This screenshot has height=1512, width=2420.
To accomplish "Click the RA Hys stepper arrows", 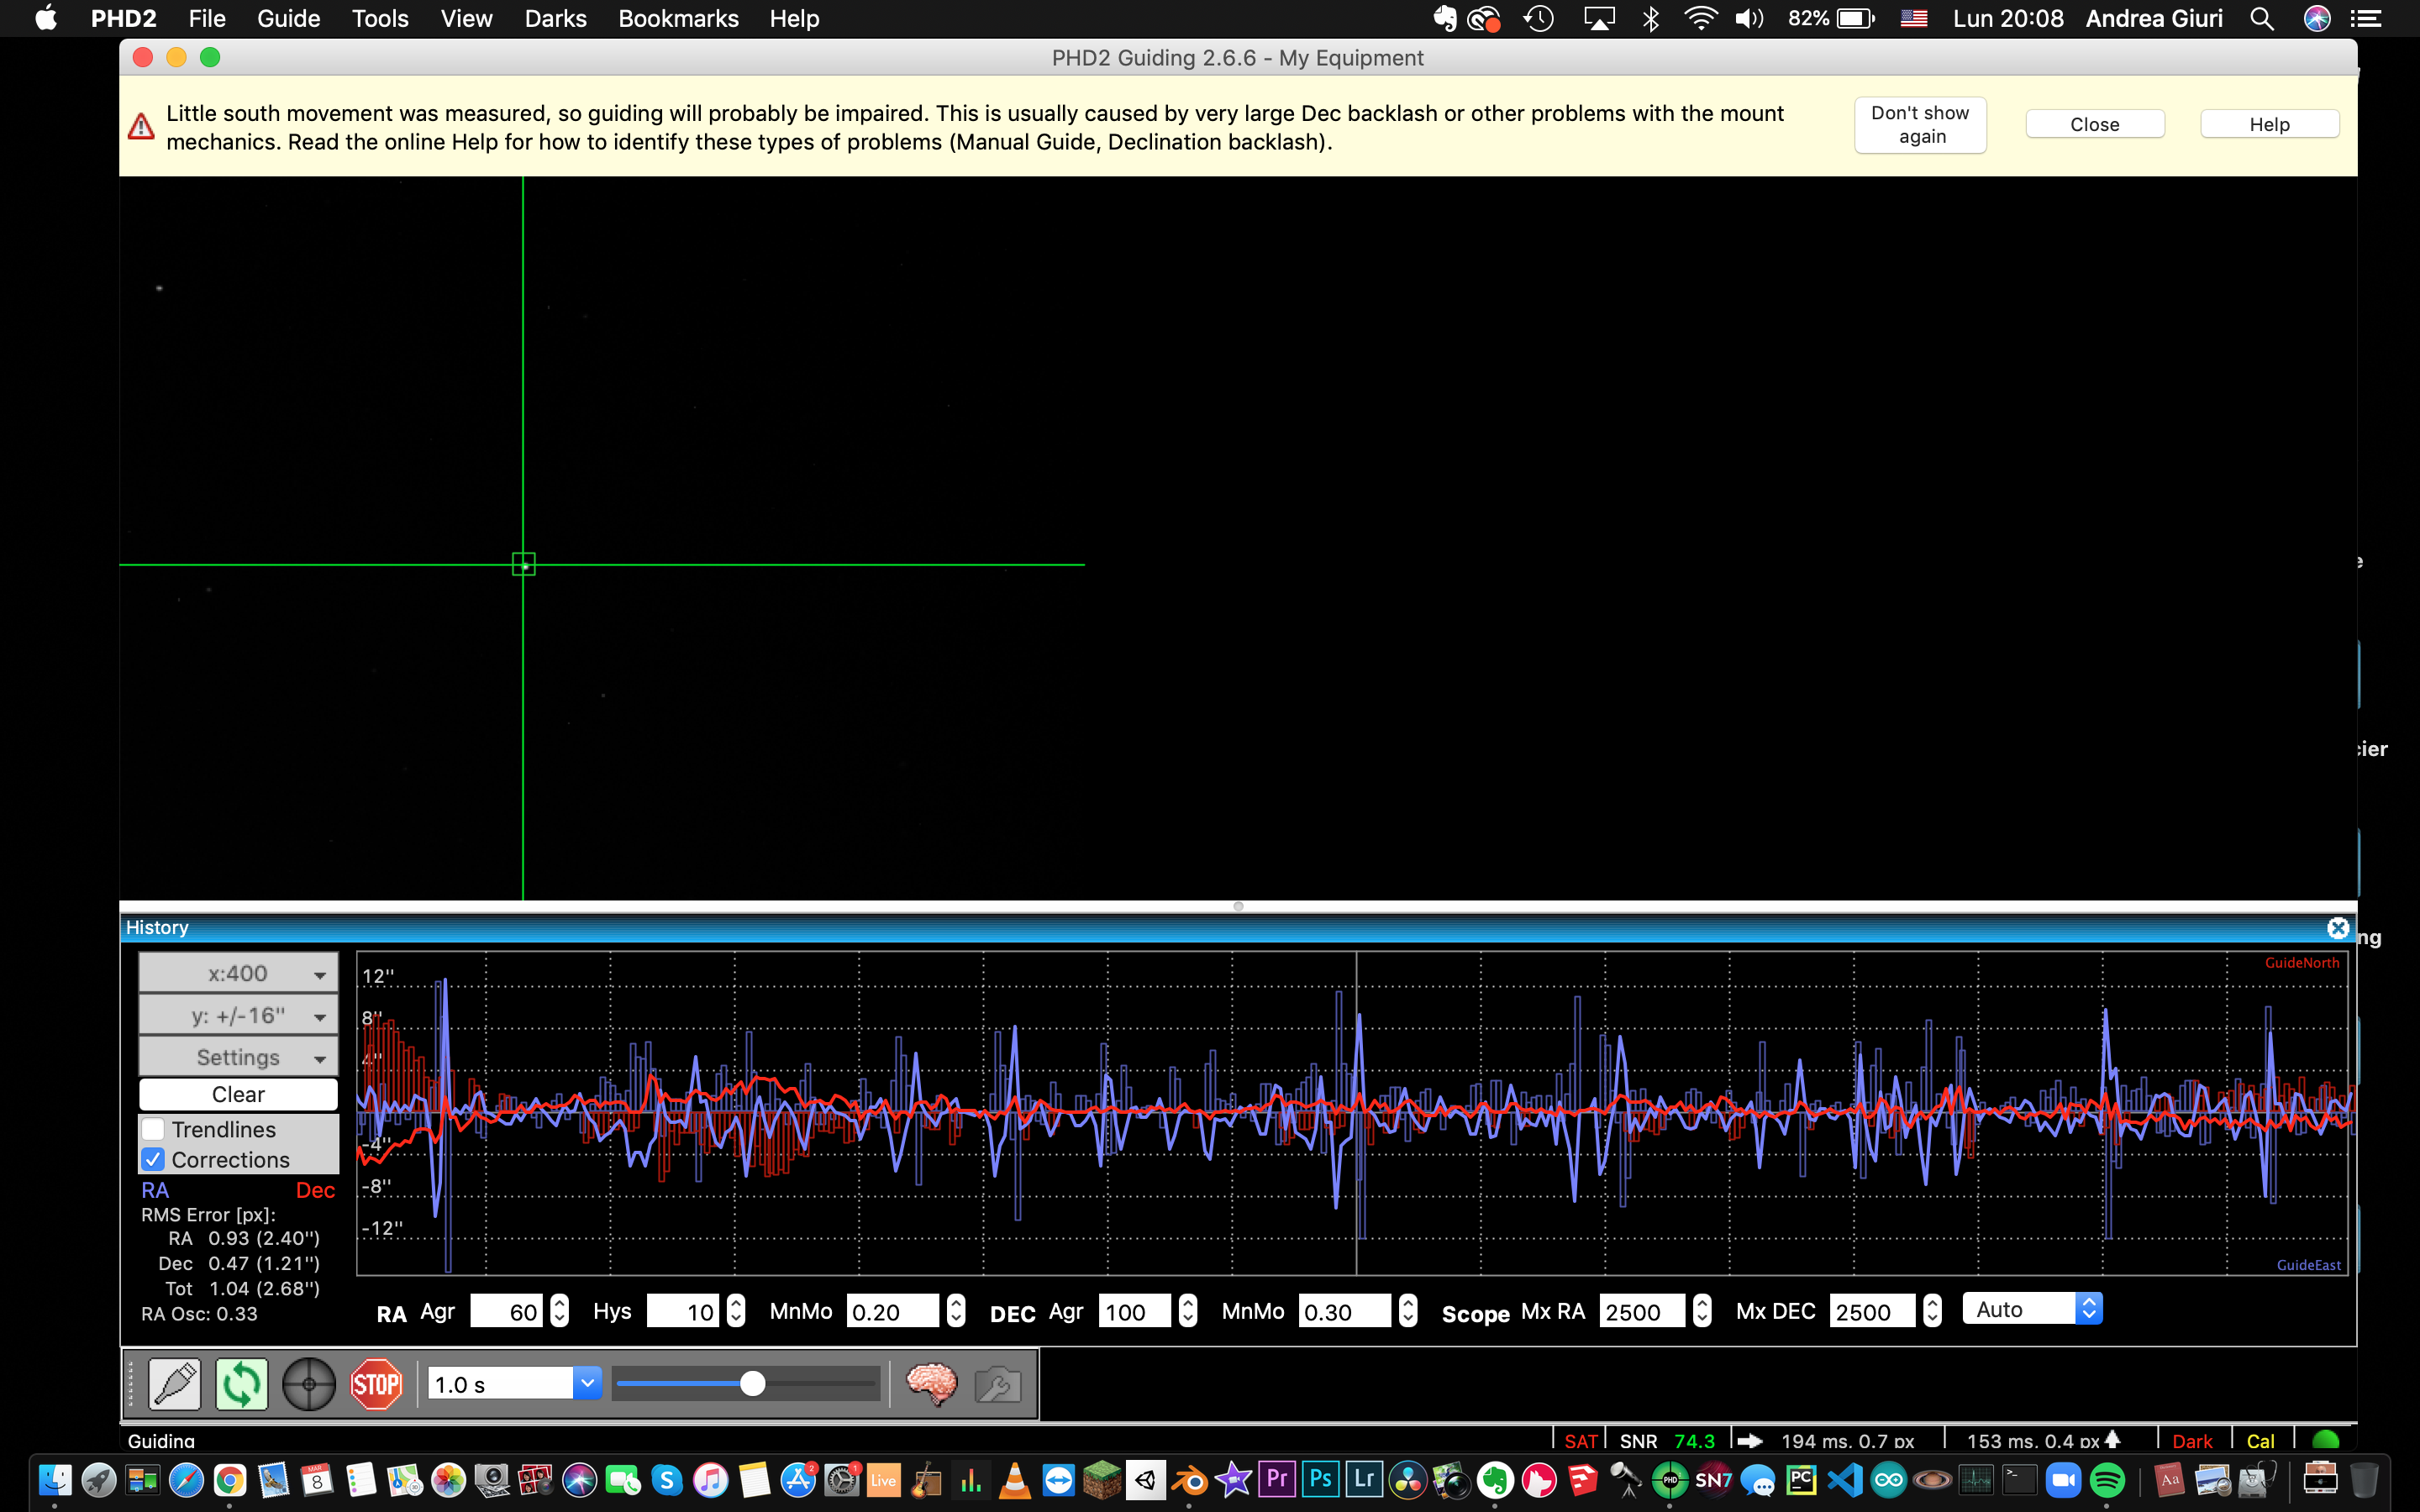I will click(736, 1311).
